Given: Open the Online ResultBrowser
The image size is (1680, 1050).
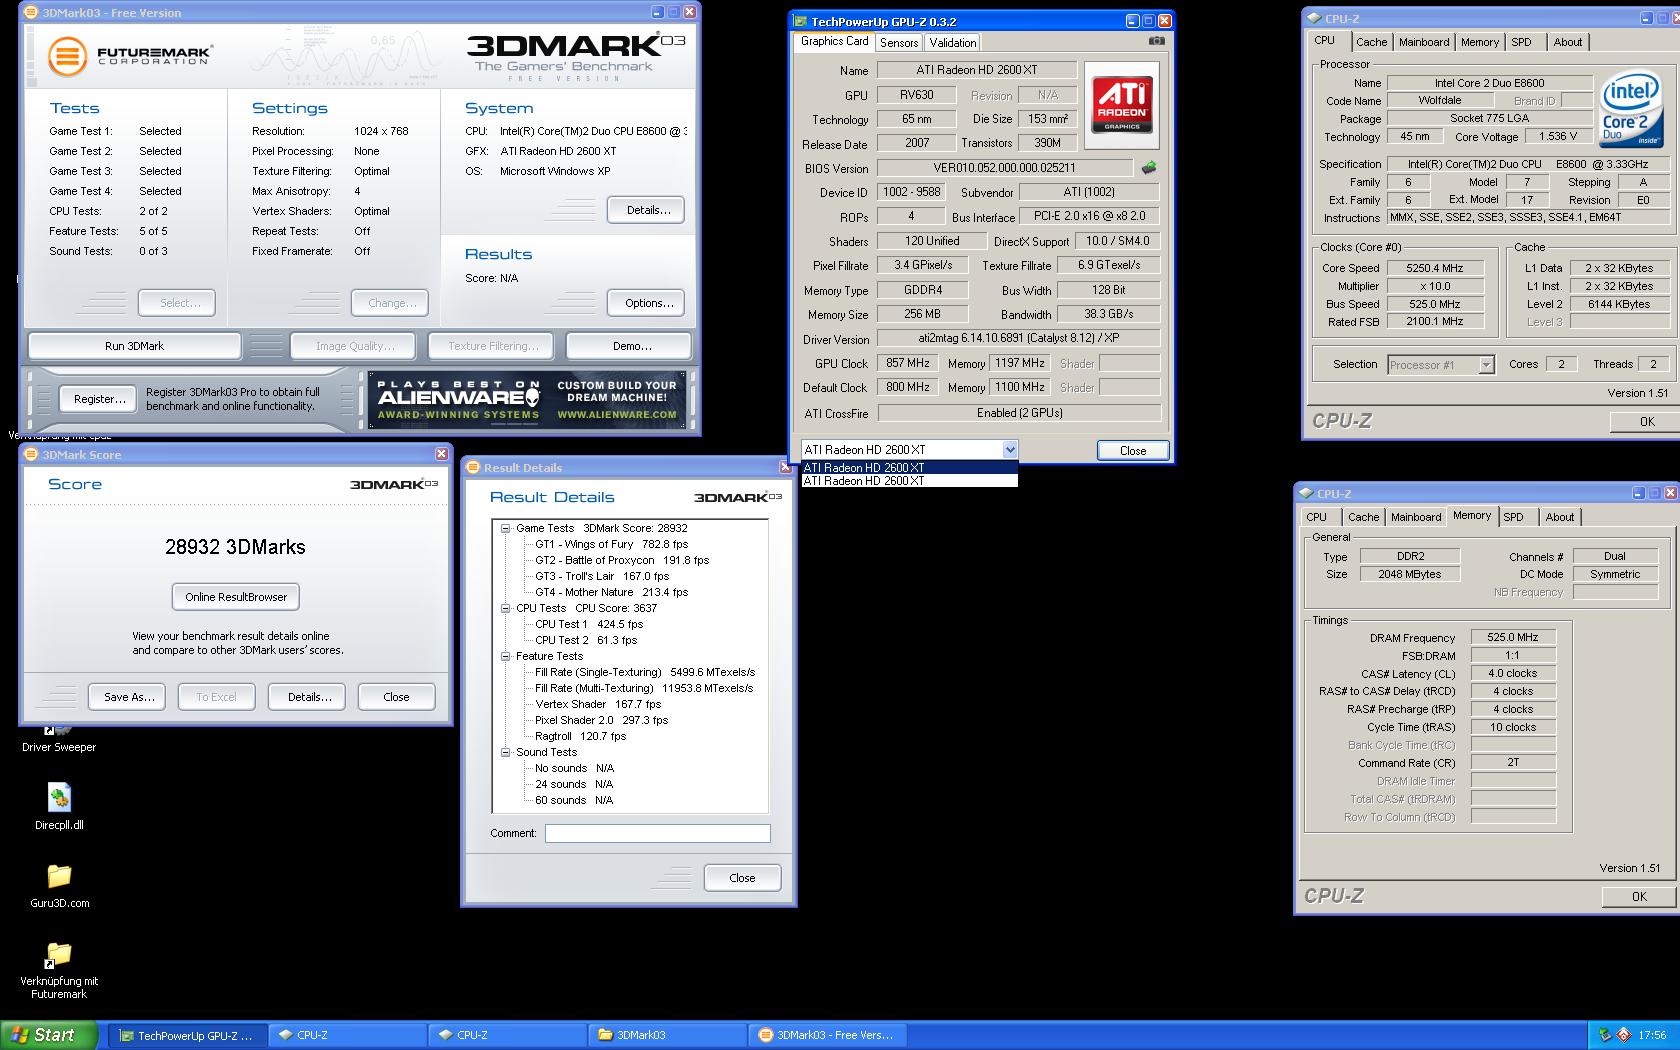Looking at the screenshot, I should click(x=235, y=597).
